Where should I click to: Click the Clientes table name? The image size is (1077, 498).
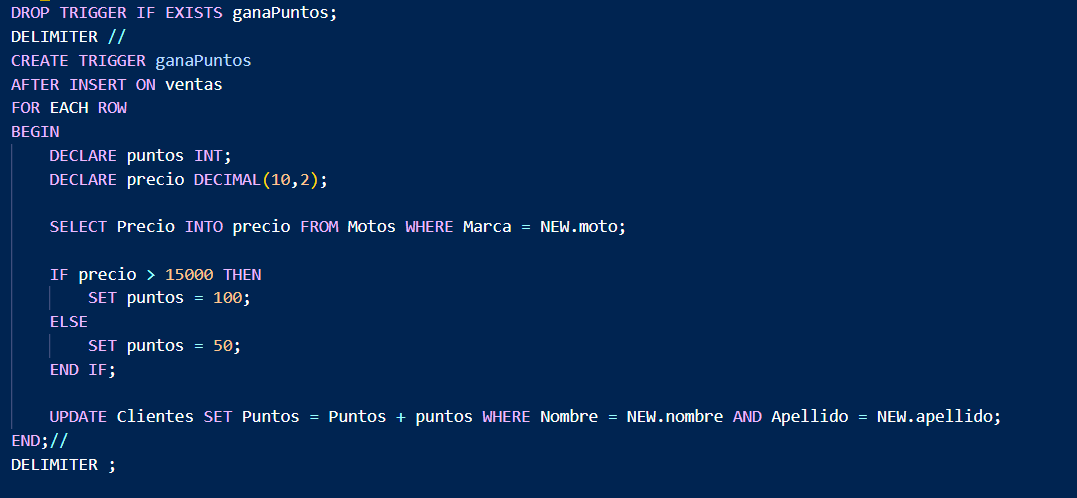pos(155,417)
